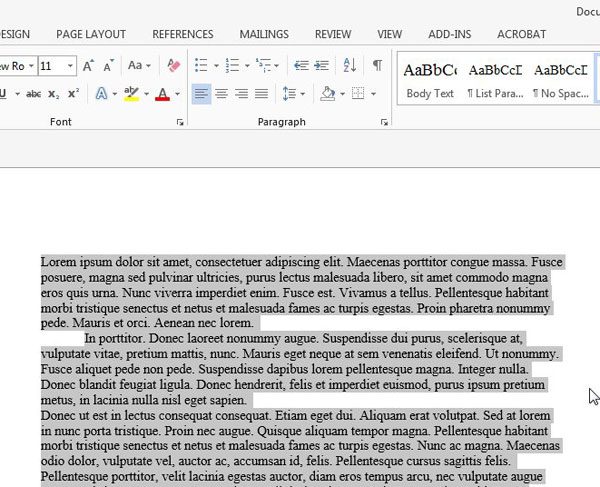
Task: Toggle strikethrough formatting
Action: 33,94
